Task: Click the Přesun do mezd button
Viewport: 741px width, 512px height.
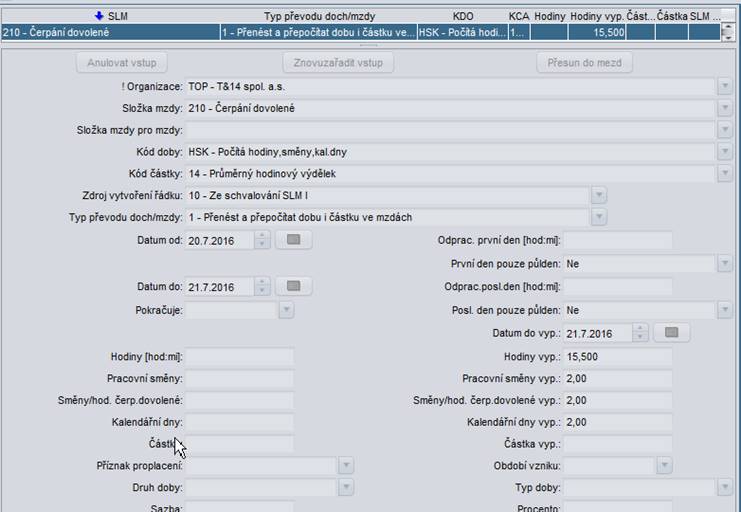Action: (585, 63)
